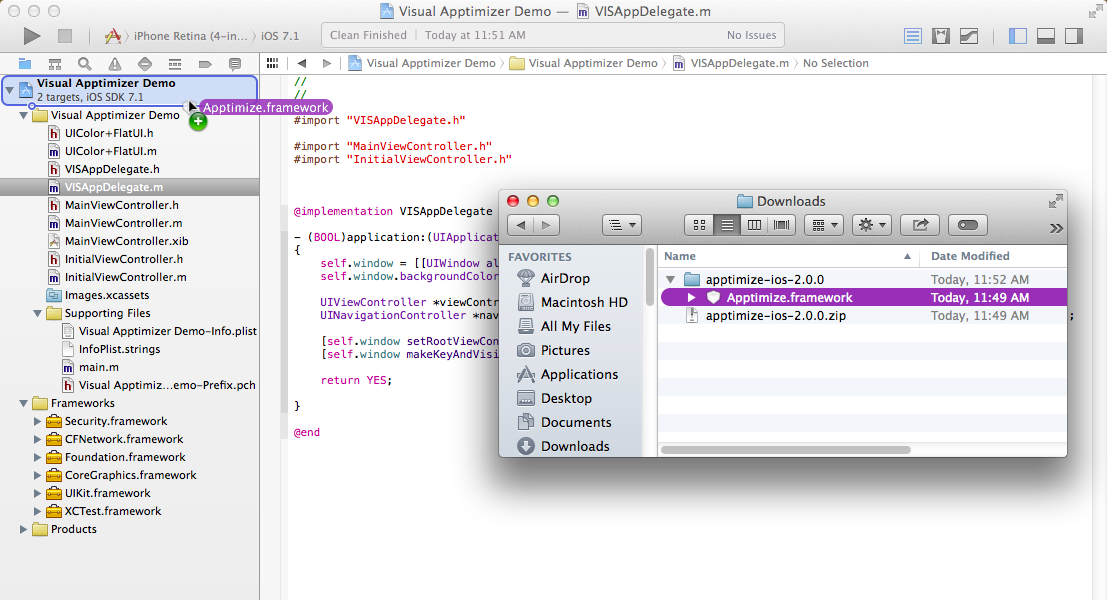Open the Test navigator diamond icon
The height and width of the screenshot is (600, 1107).
[145, 64]
